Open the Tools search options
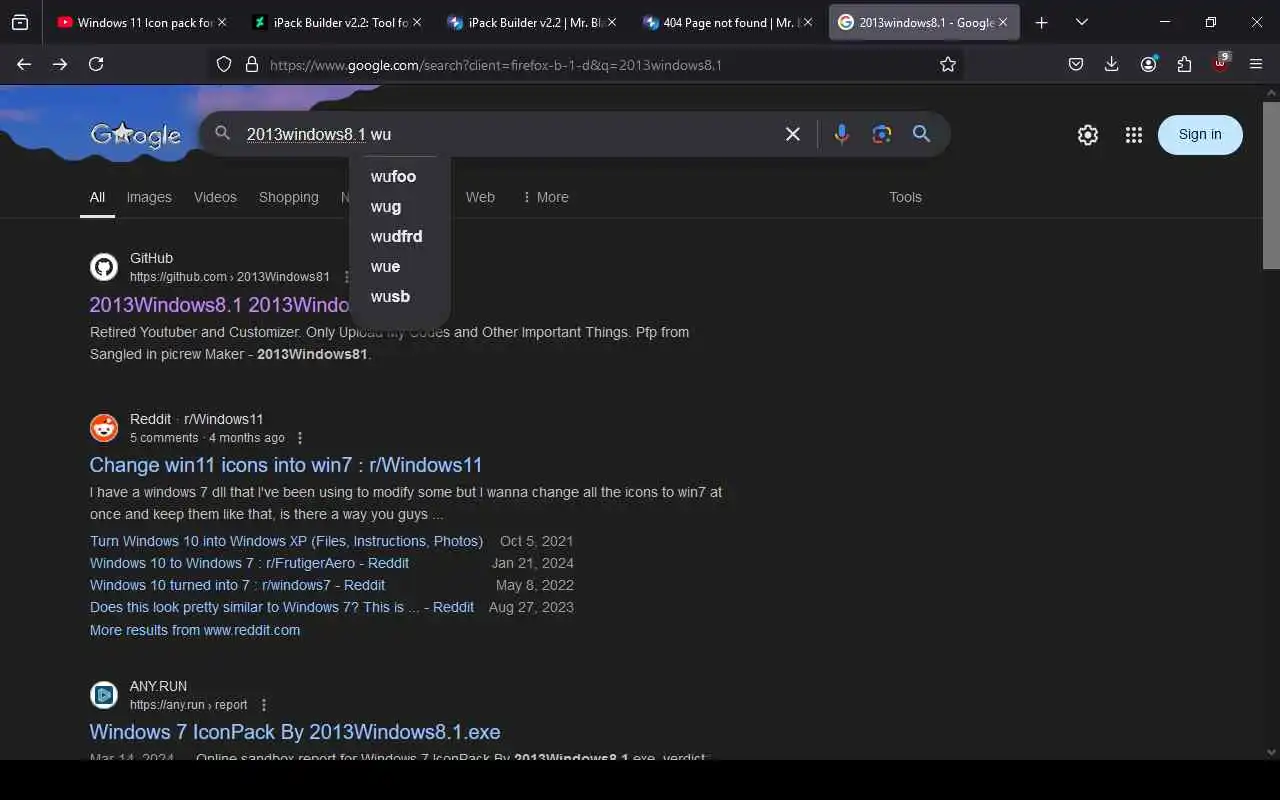The width and height of the screenshot is (1280, 800). click(x=905, y=197)
